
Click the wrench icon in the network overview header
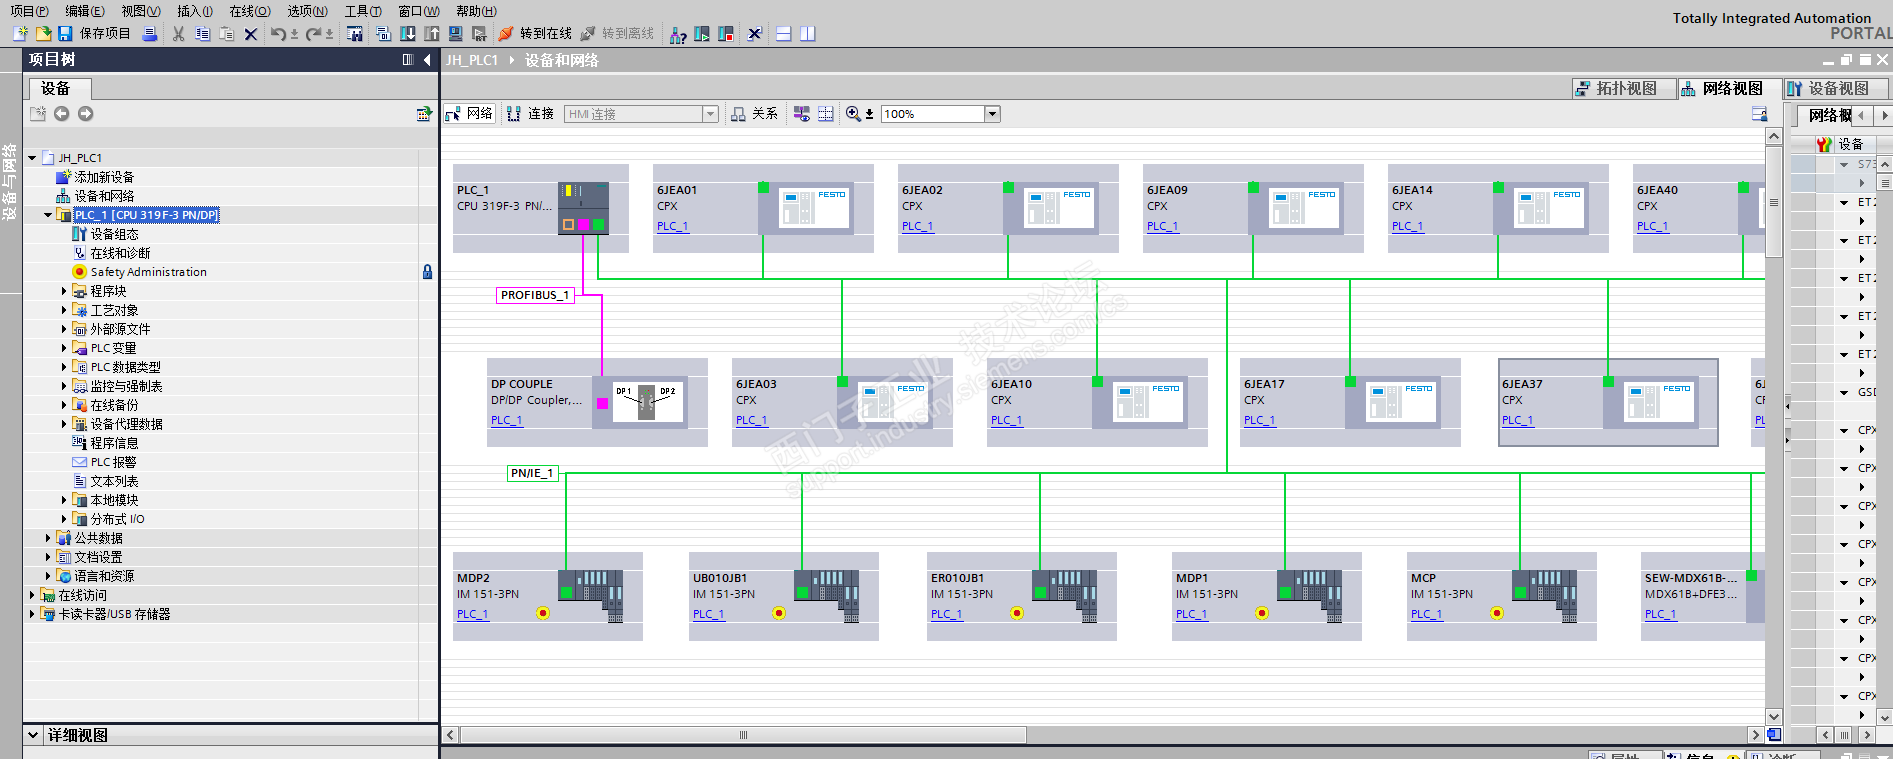(1825, 144)
